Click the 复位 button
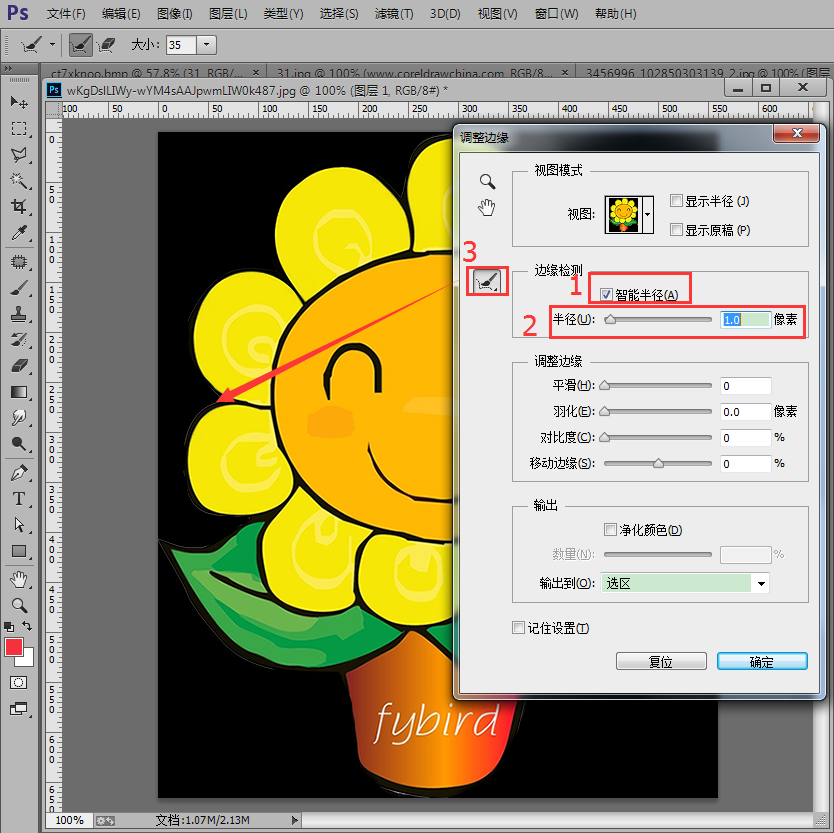This screenshot has width=834, height=833. click(661, 662)
